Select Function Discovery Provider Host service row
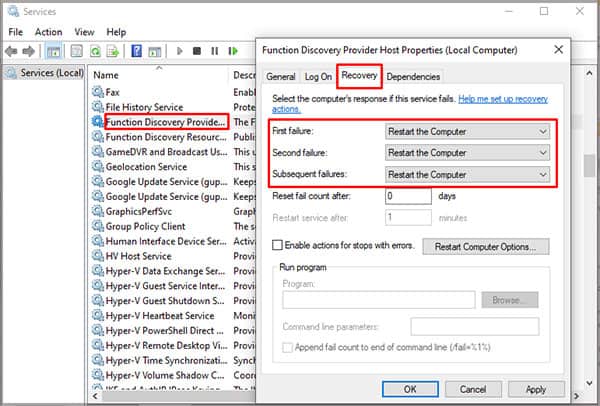 [x=165, y=122]
